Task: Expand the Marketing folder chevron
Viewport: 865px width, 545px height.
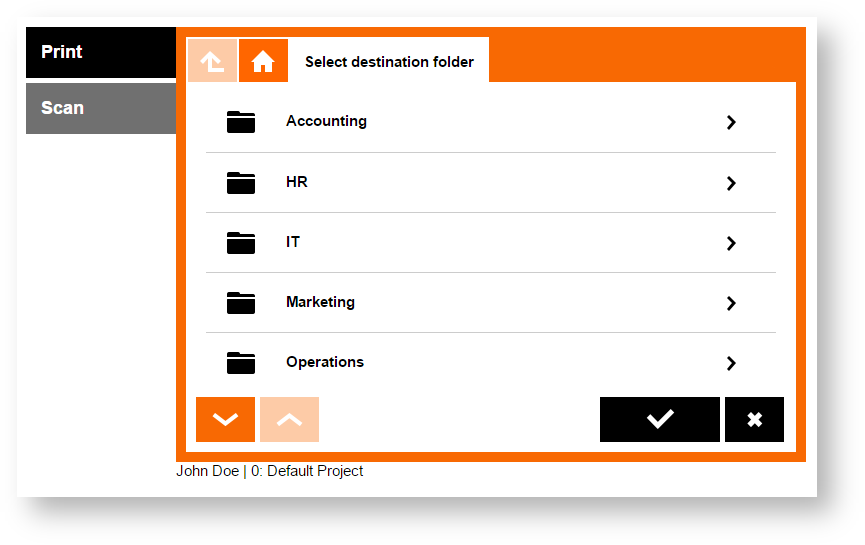Action: [x=731, y=304]
